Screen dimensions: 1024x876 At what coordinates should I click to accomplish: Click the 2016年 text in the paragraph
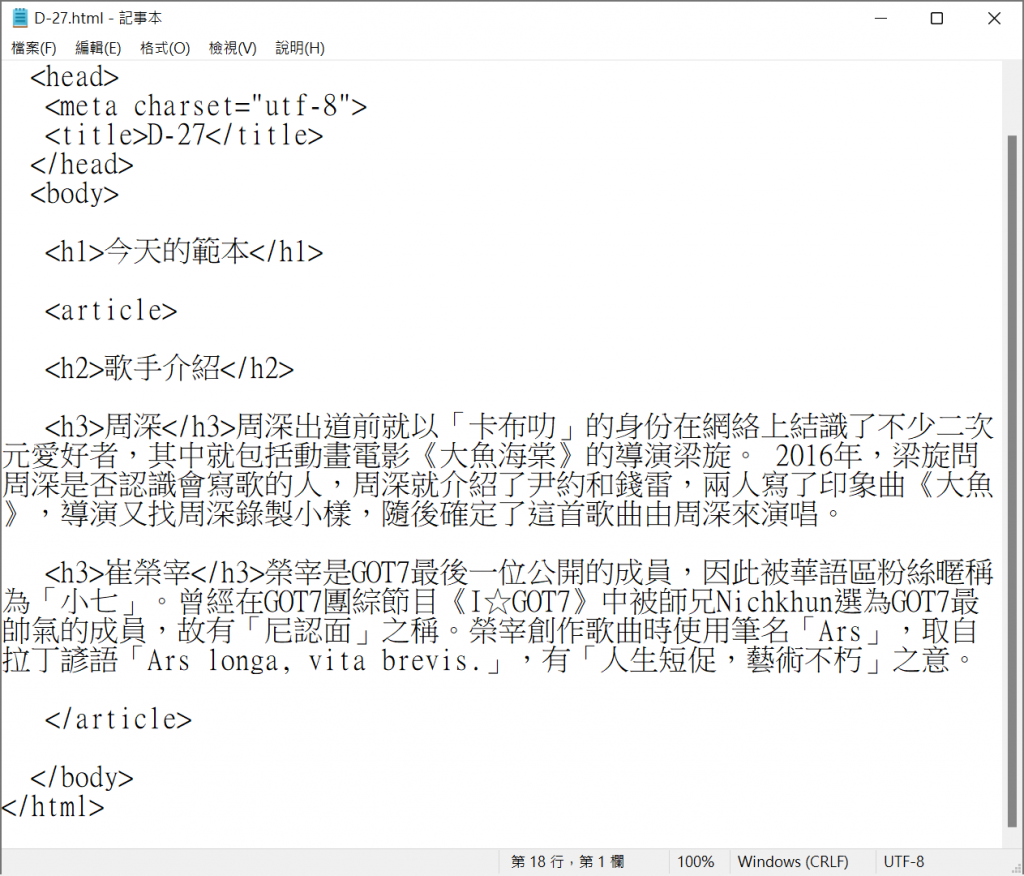click(819, 456)
